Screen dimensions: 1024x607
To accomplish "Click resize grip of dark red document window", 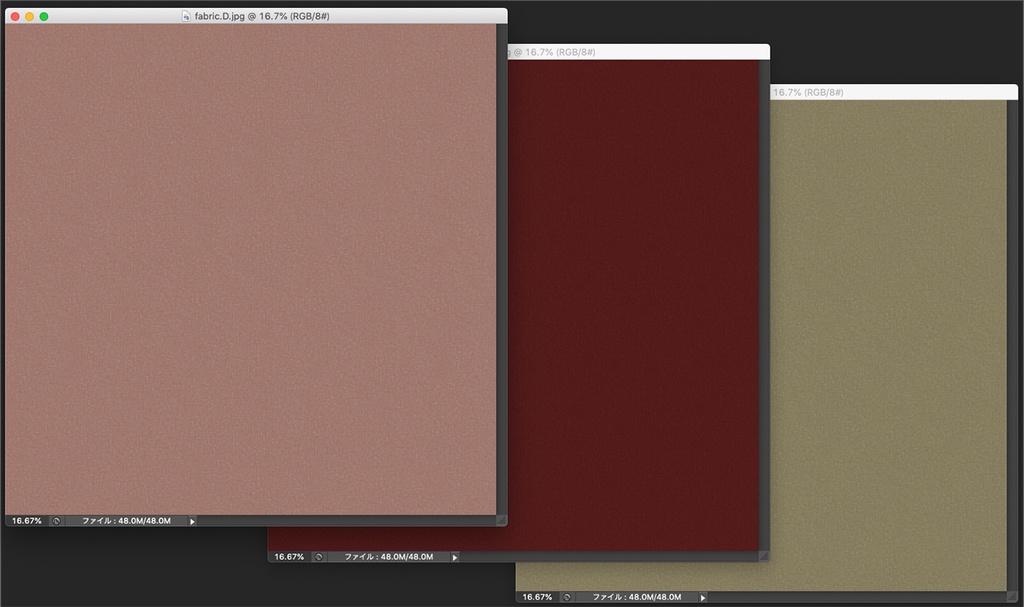I will pyautogui.click(x=764, y=556).
